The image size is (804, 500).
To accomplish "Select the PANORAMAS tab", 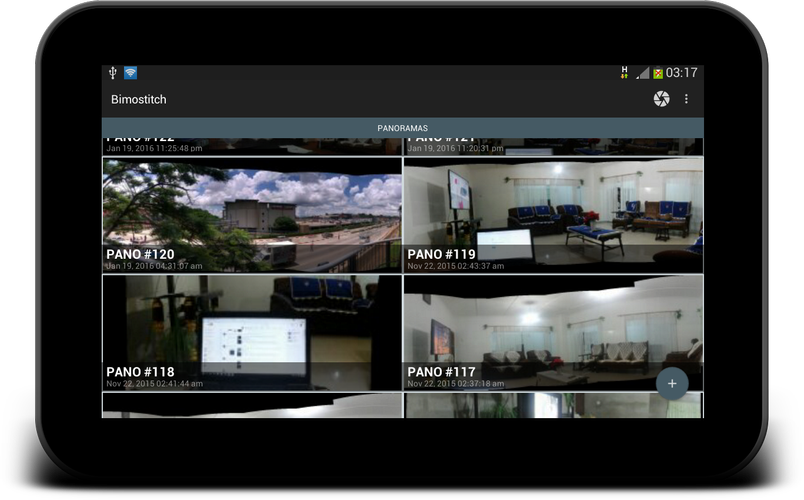I will point(403,128).
